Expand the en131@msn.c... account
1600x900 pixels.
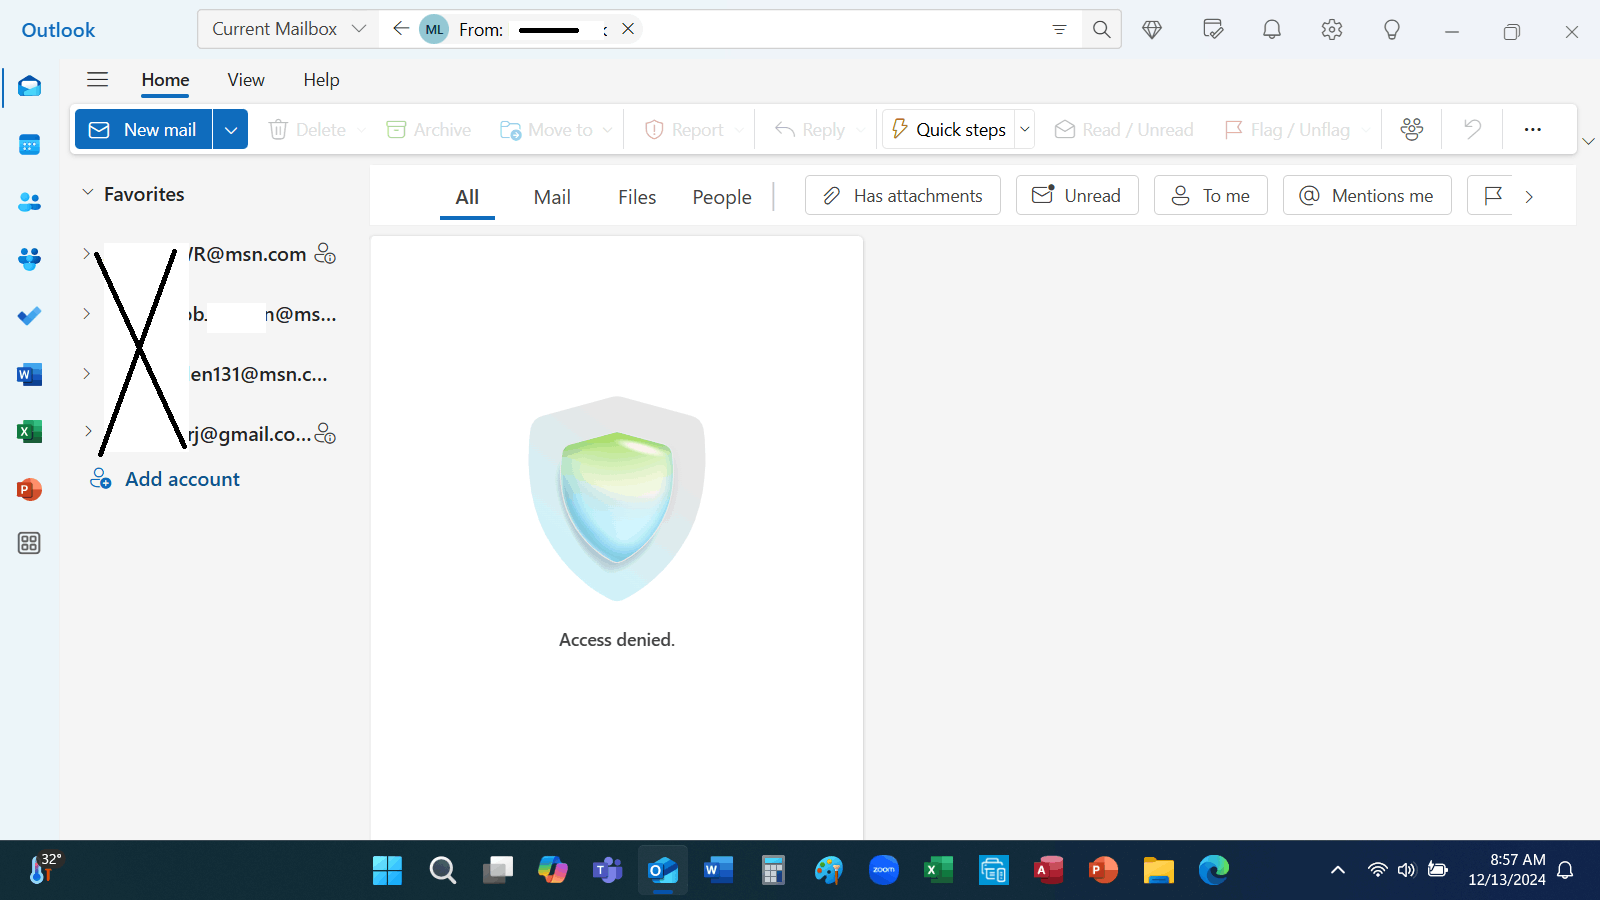point(87,373)
